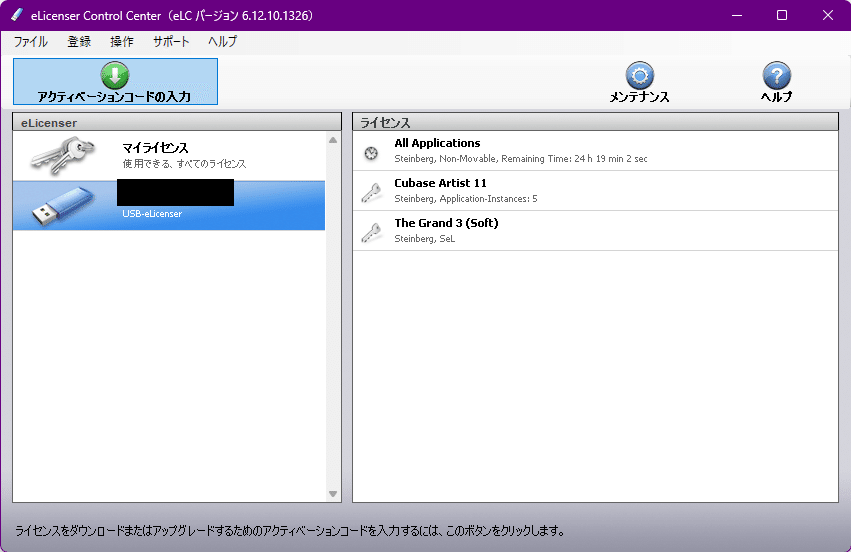Click the eLicenser panel header

click(x=177, y=122)
